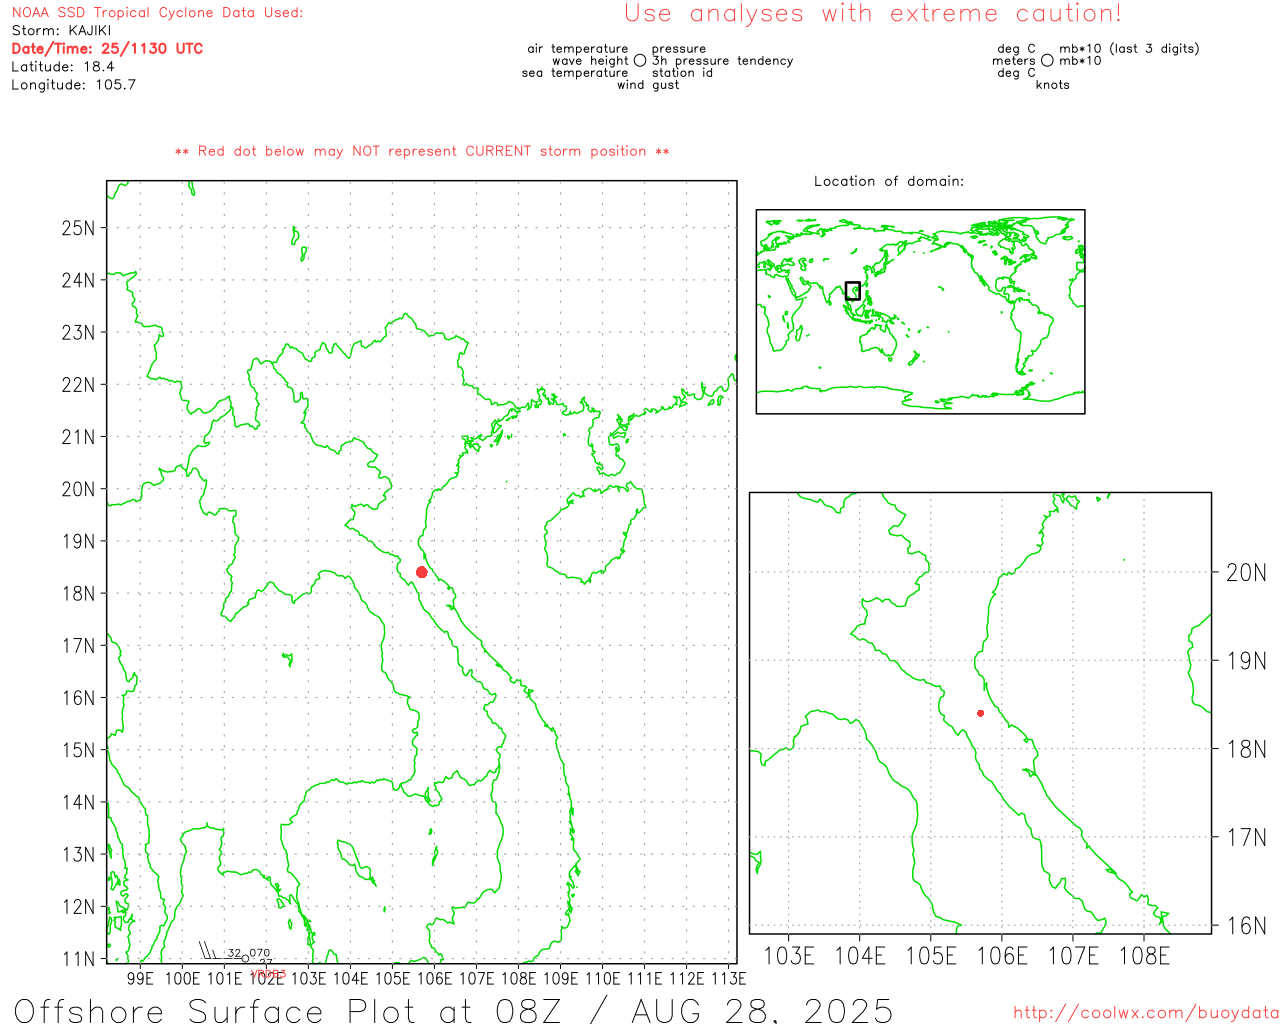Click the 'mb*10 (last 3 digits)' units label
Image resolution: width=1280 pixels, height=1024 pixels.
(1129, 49)
